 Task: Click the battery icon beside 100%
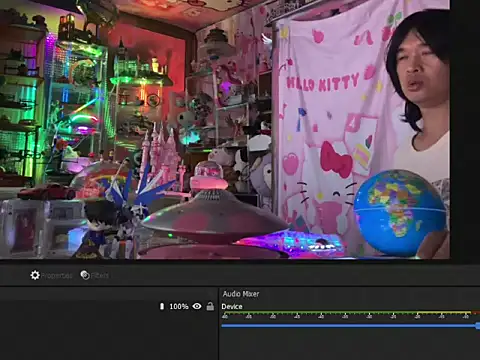pyautogui.click(x=162, y=306)
